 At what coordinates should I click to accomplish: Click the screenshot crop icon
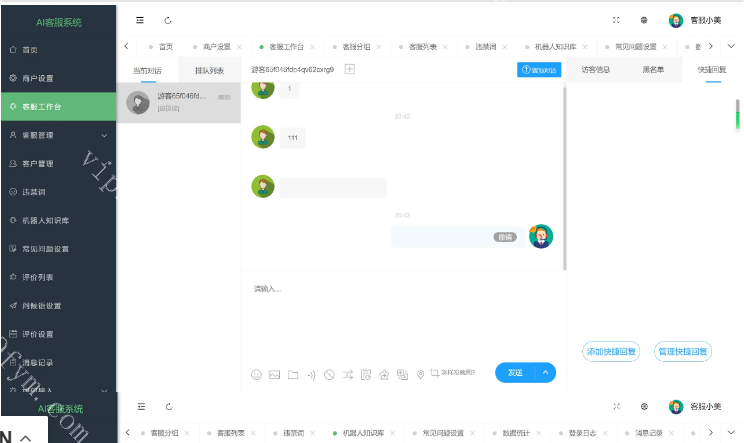coord(434,373)
